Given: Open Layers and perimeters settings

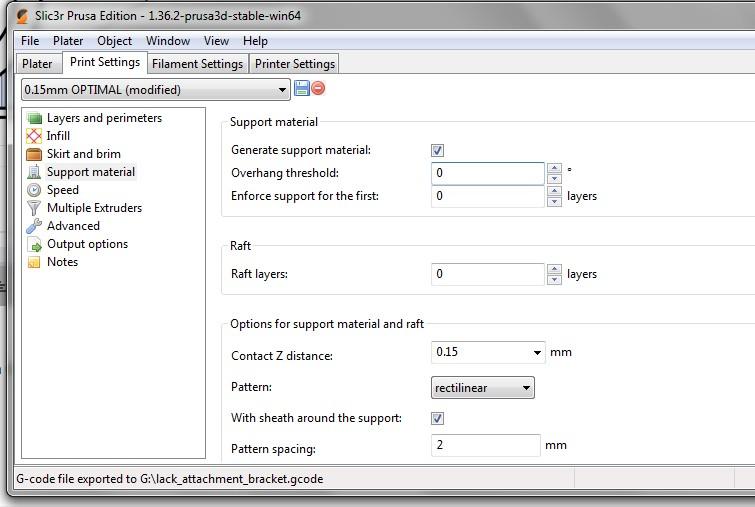Looking at the screenshot, I should pyautogui.click(x=104, y=118).
